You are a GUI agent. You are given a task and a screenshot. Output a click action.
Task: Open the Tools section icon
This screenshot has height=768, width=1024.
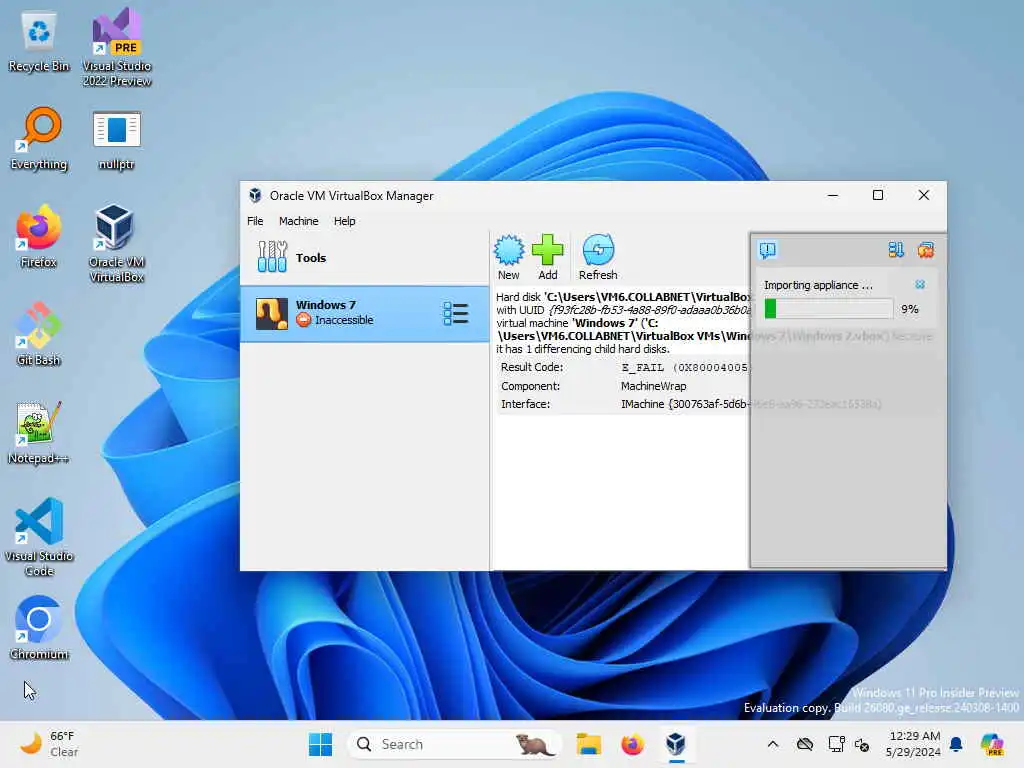click(272, 257)
